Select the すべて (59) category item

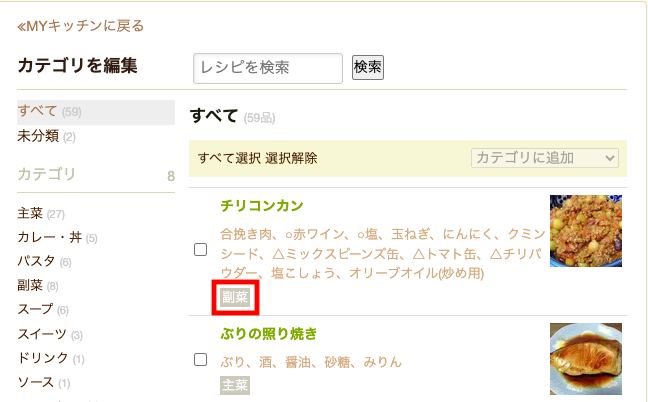pyautogui.click(x=96, y=112)
